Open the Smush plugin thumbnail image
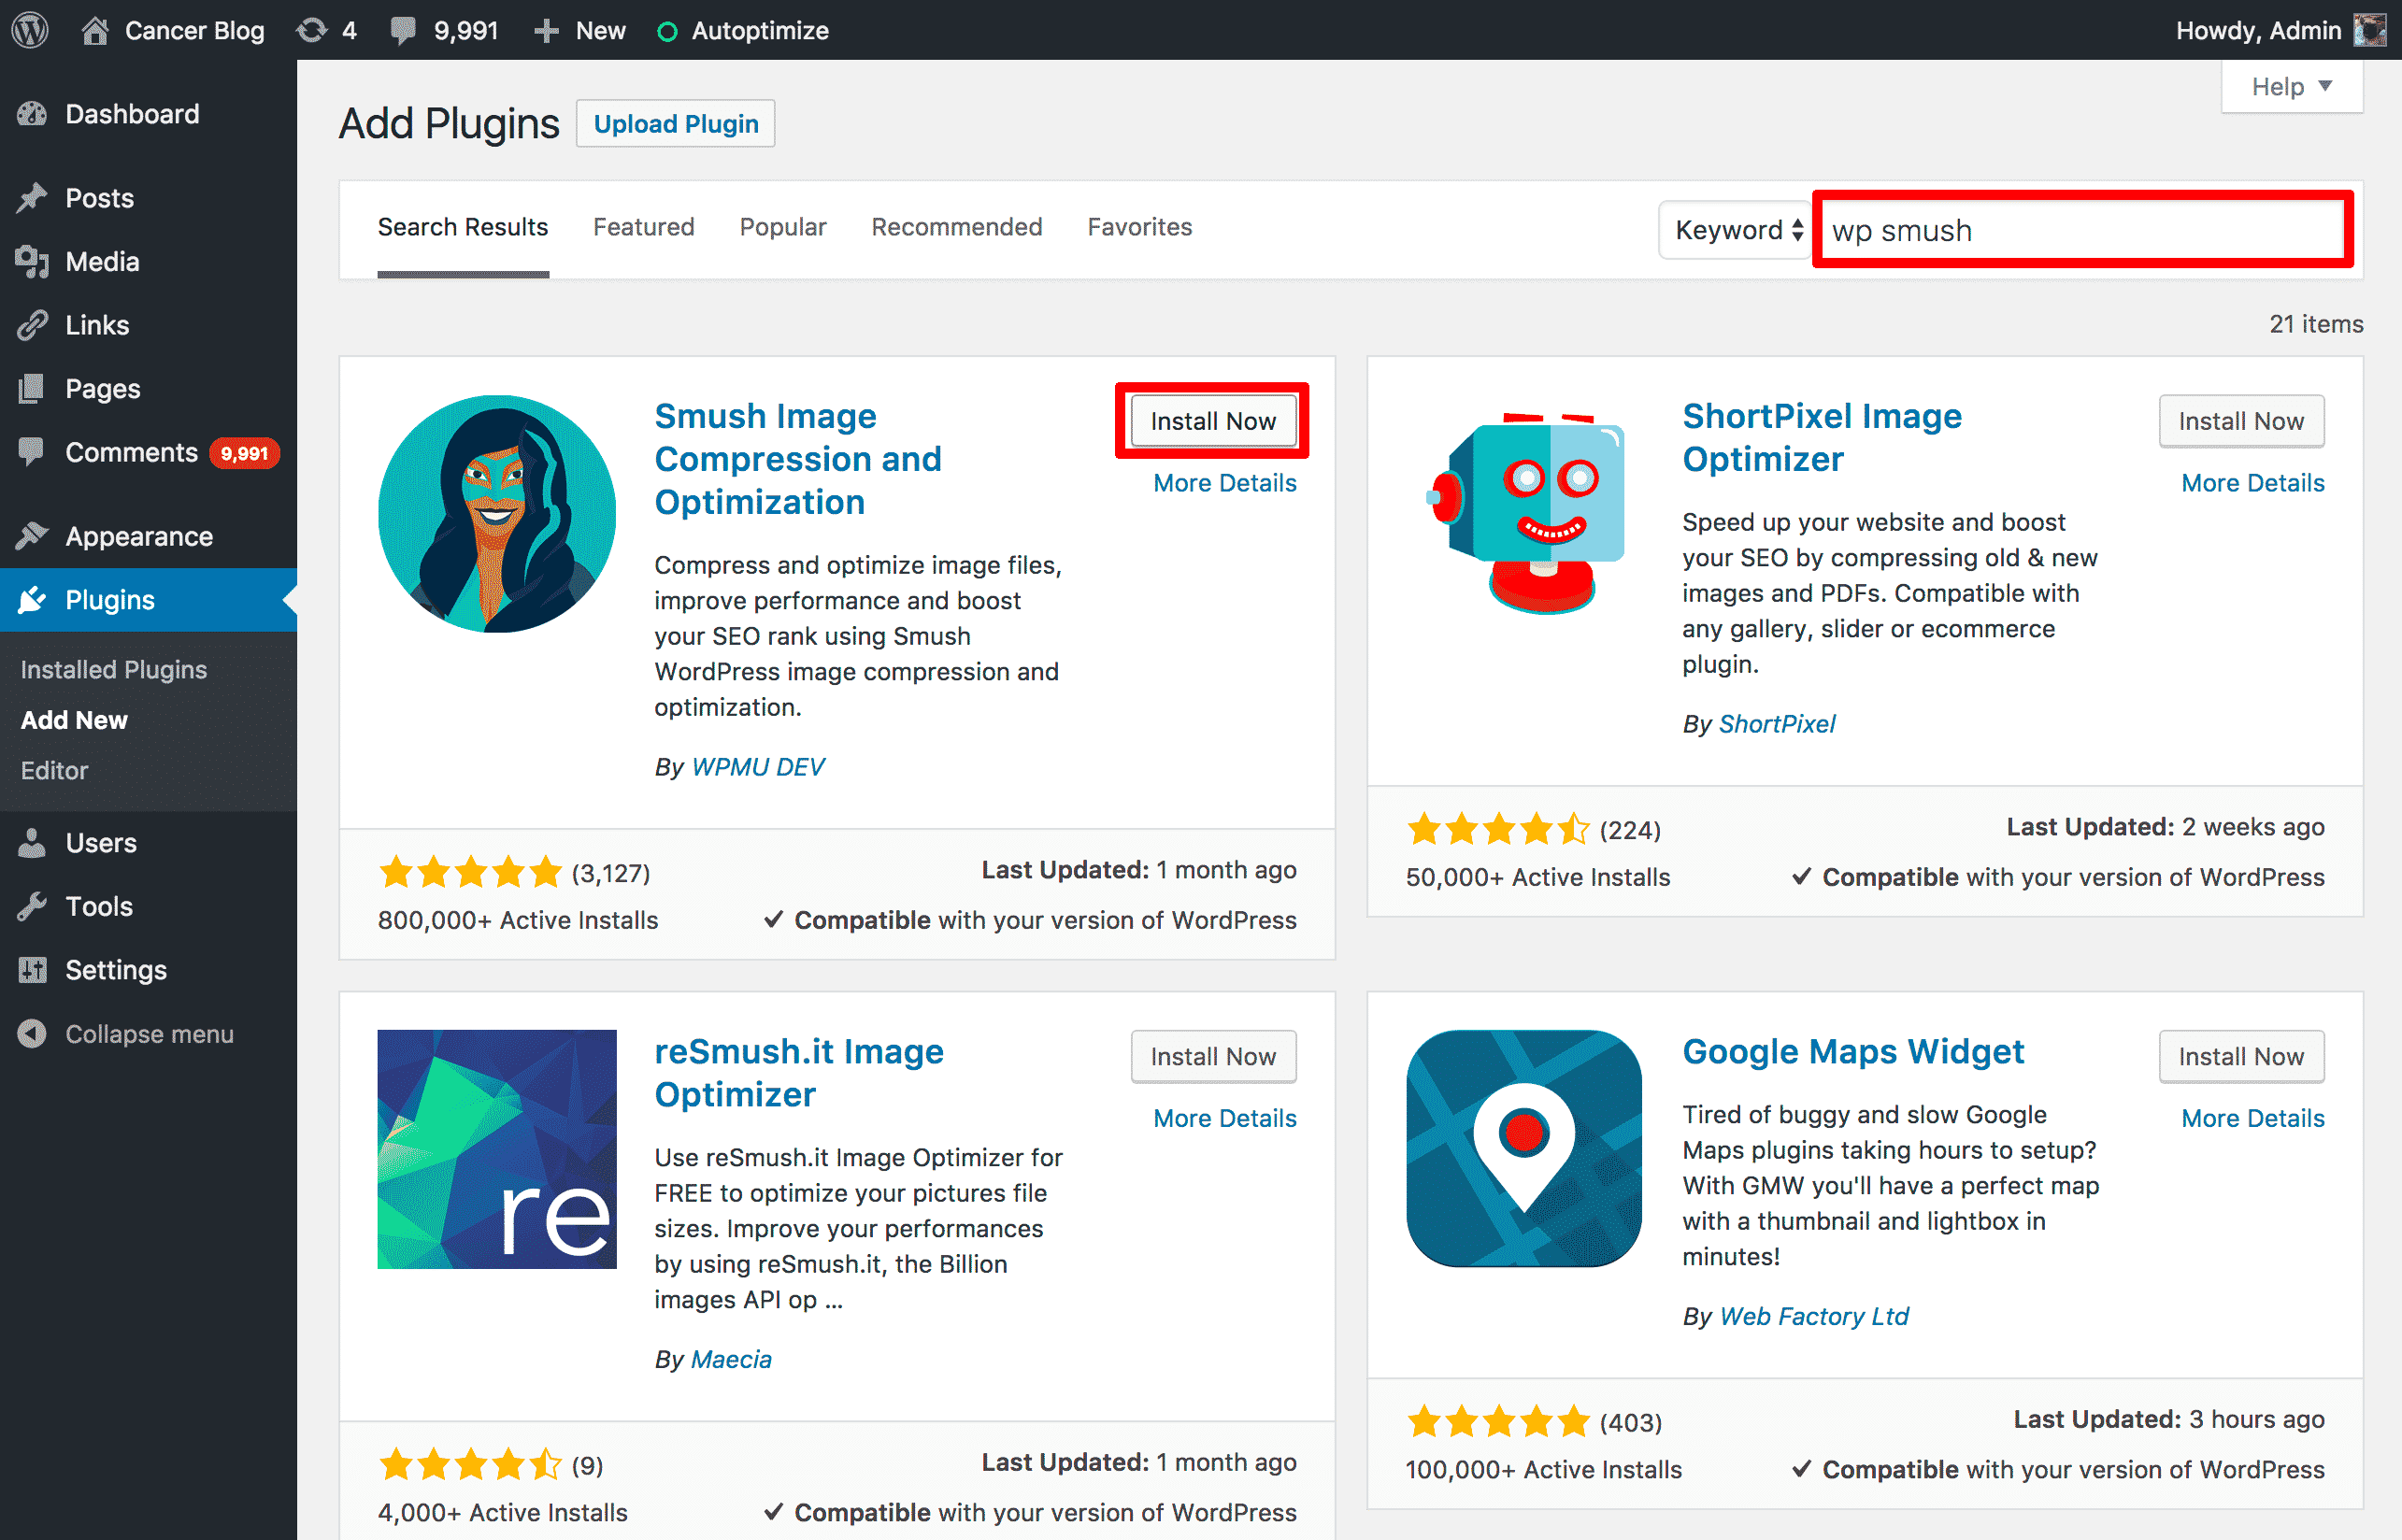 click(x=497, y=514)
